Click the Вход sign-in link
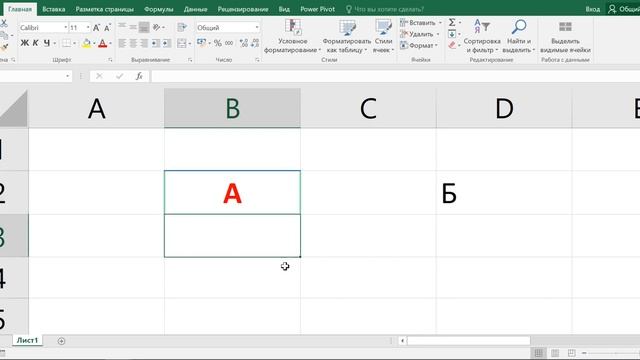 [593, 9]
